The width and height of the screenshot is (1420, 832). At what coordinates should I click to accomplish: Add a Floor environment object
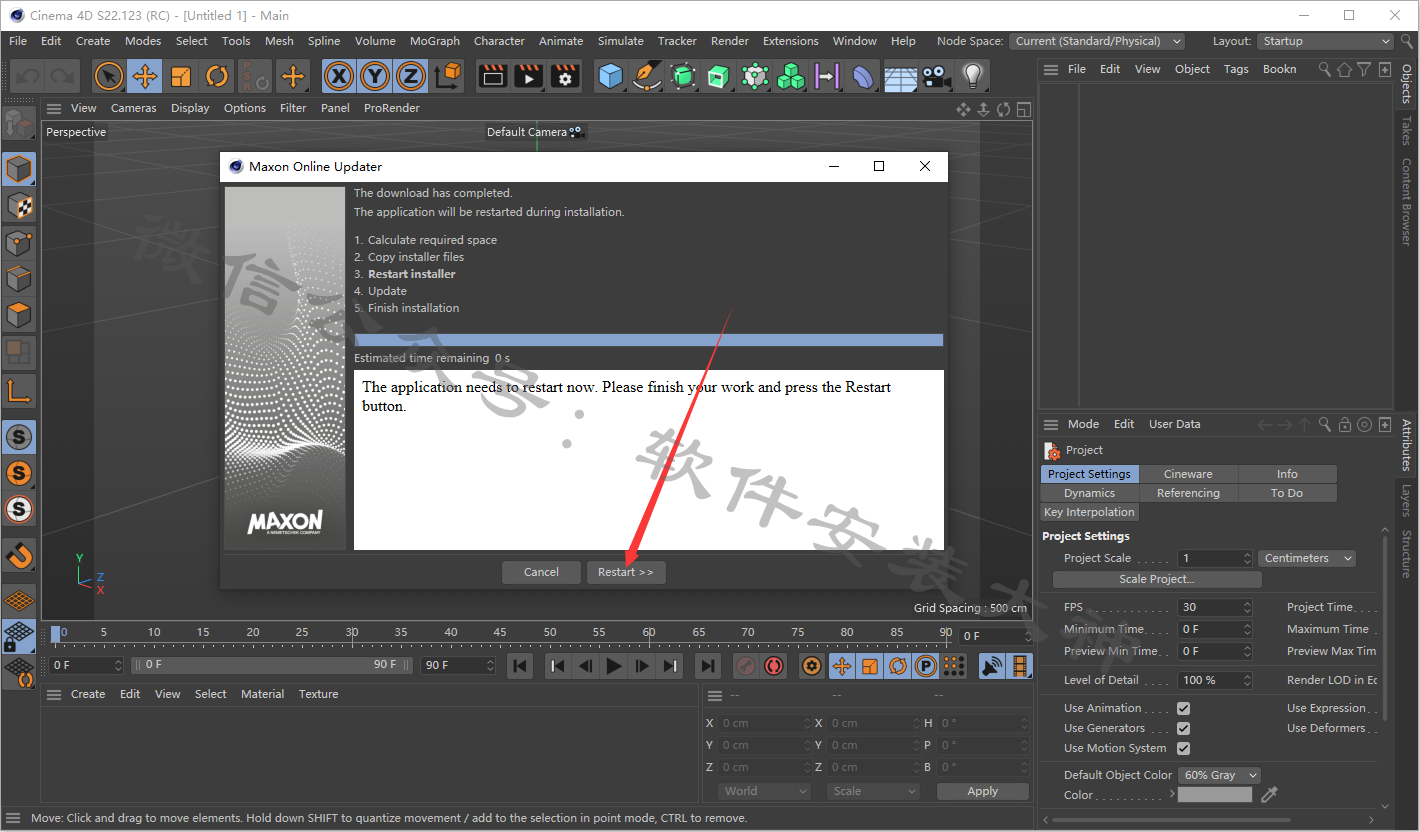point(900,76)
